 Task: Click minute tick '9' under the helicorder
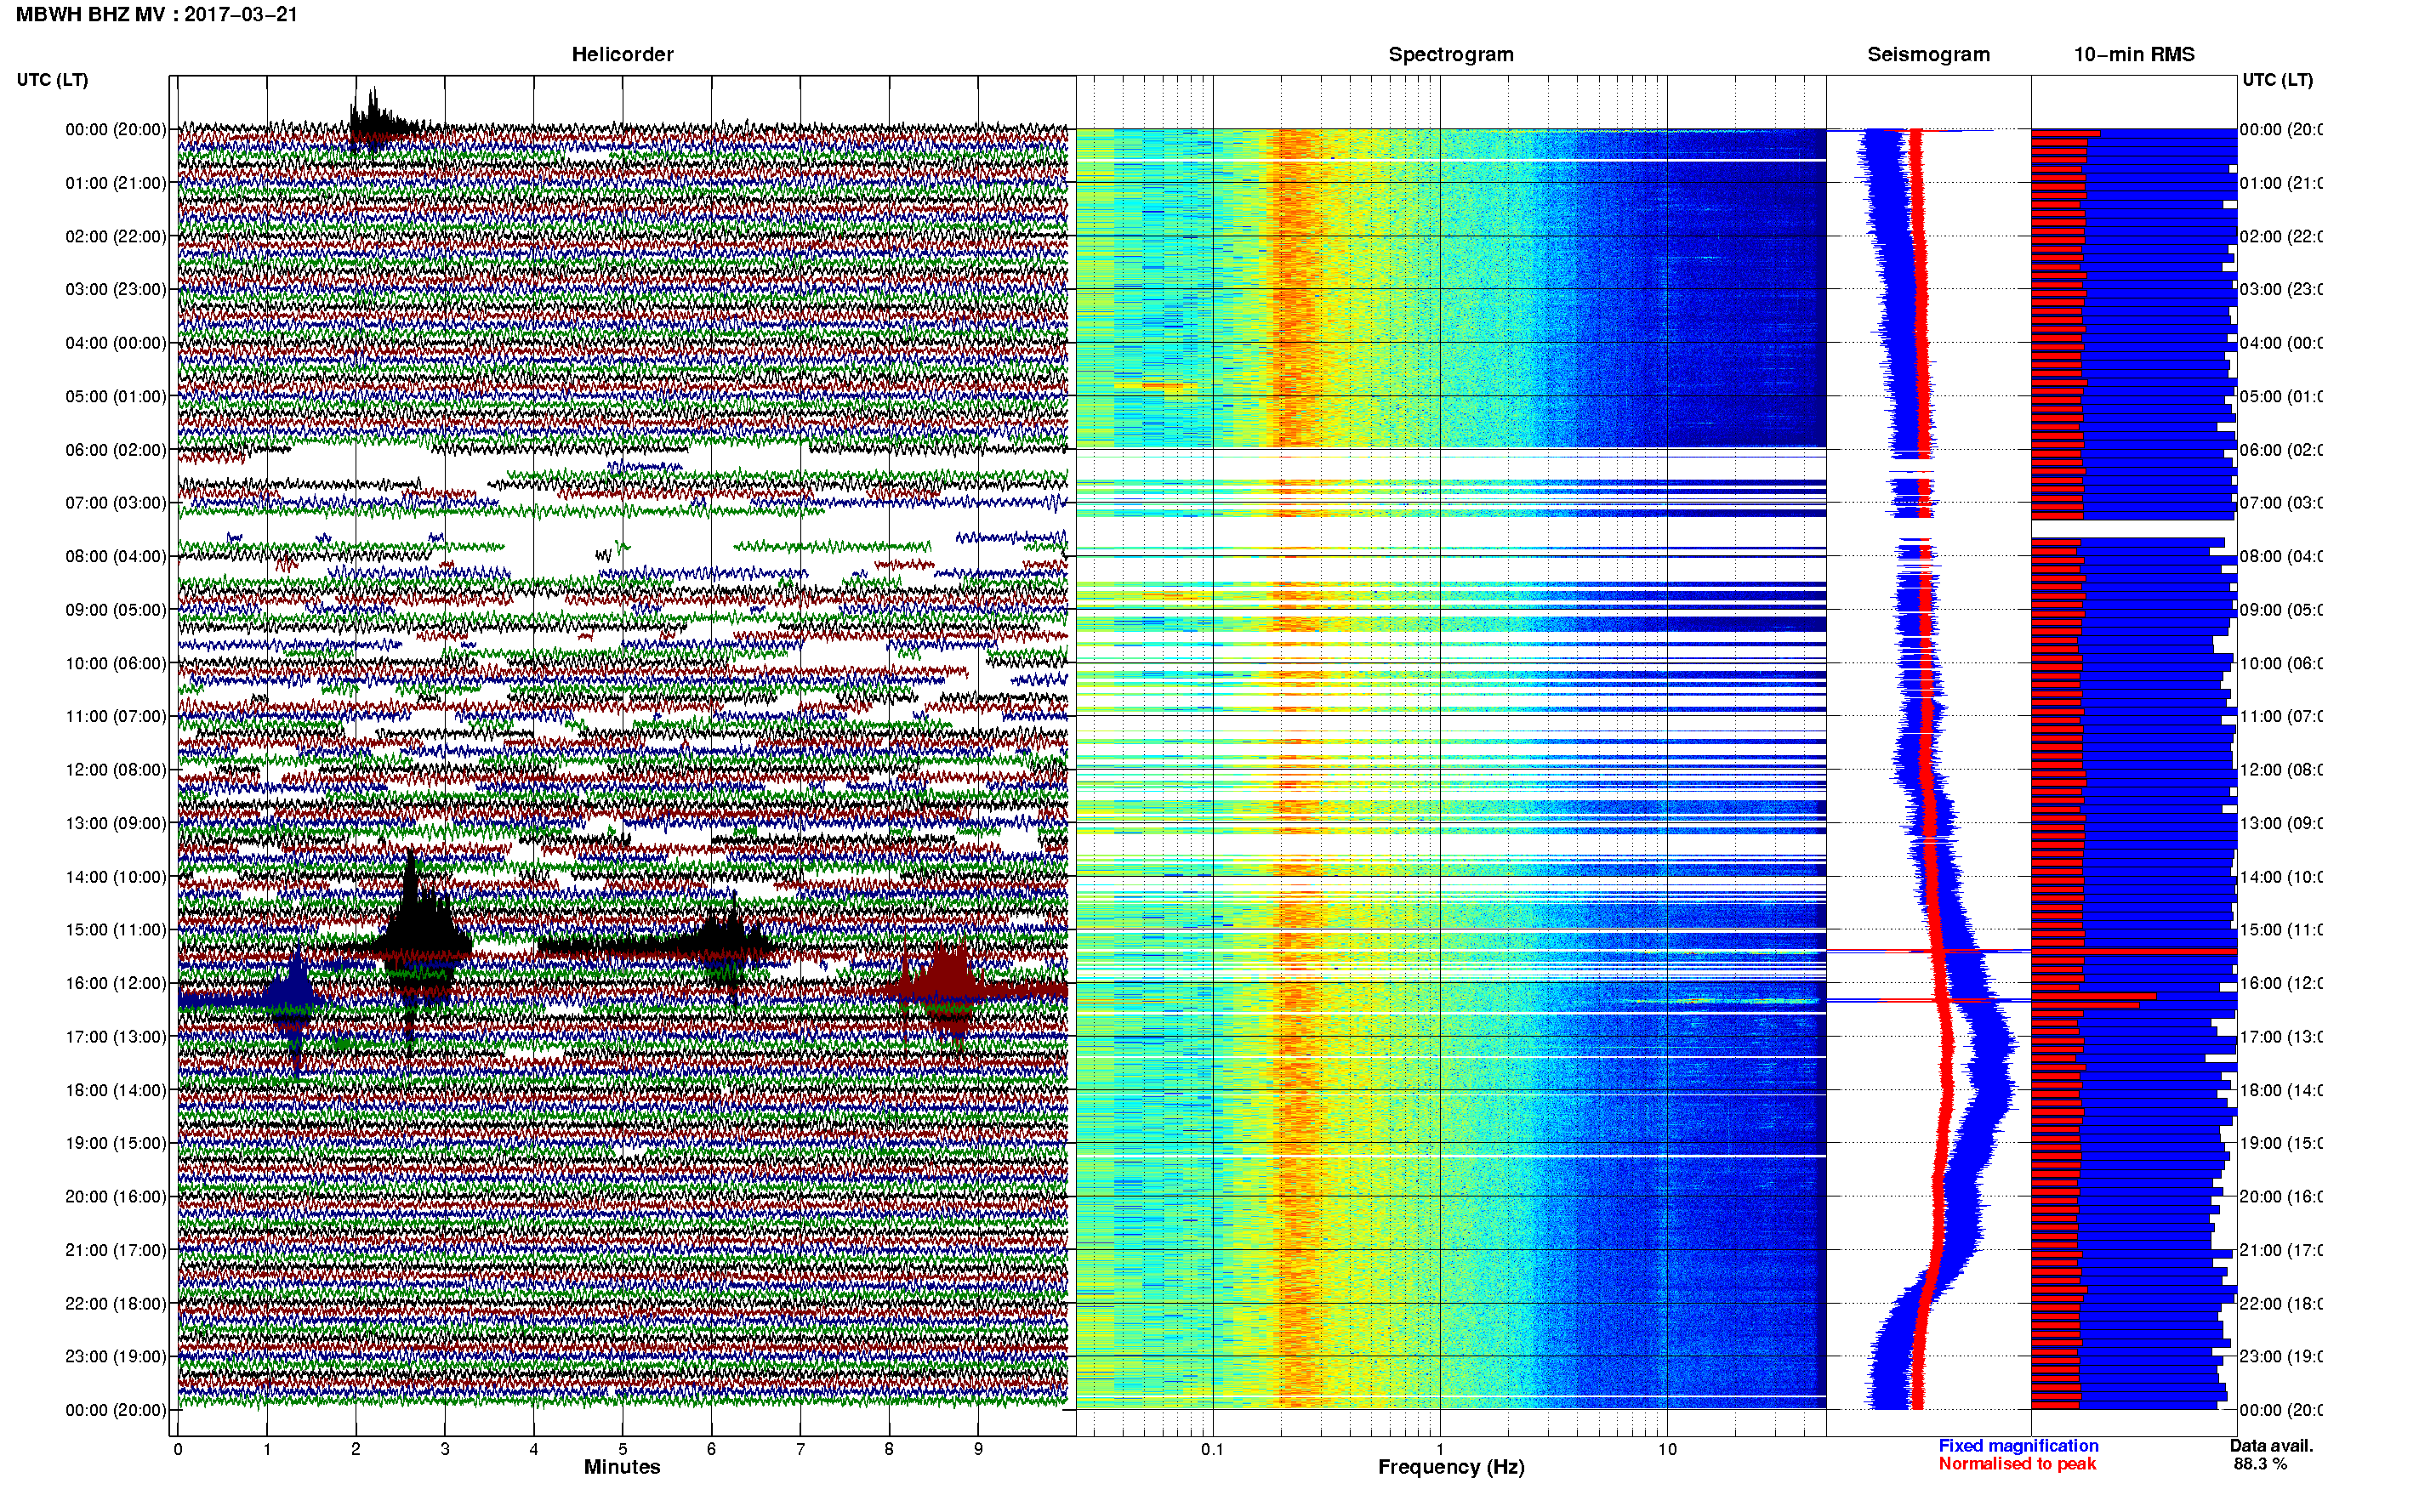978,1449
